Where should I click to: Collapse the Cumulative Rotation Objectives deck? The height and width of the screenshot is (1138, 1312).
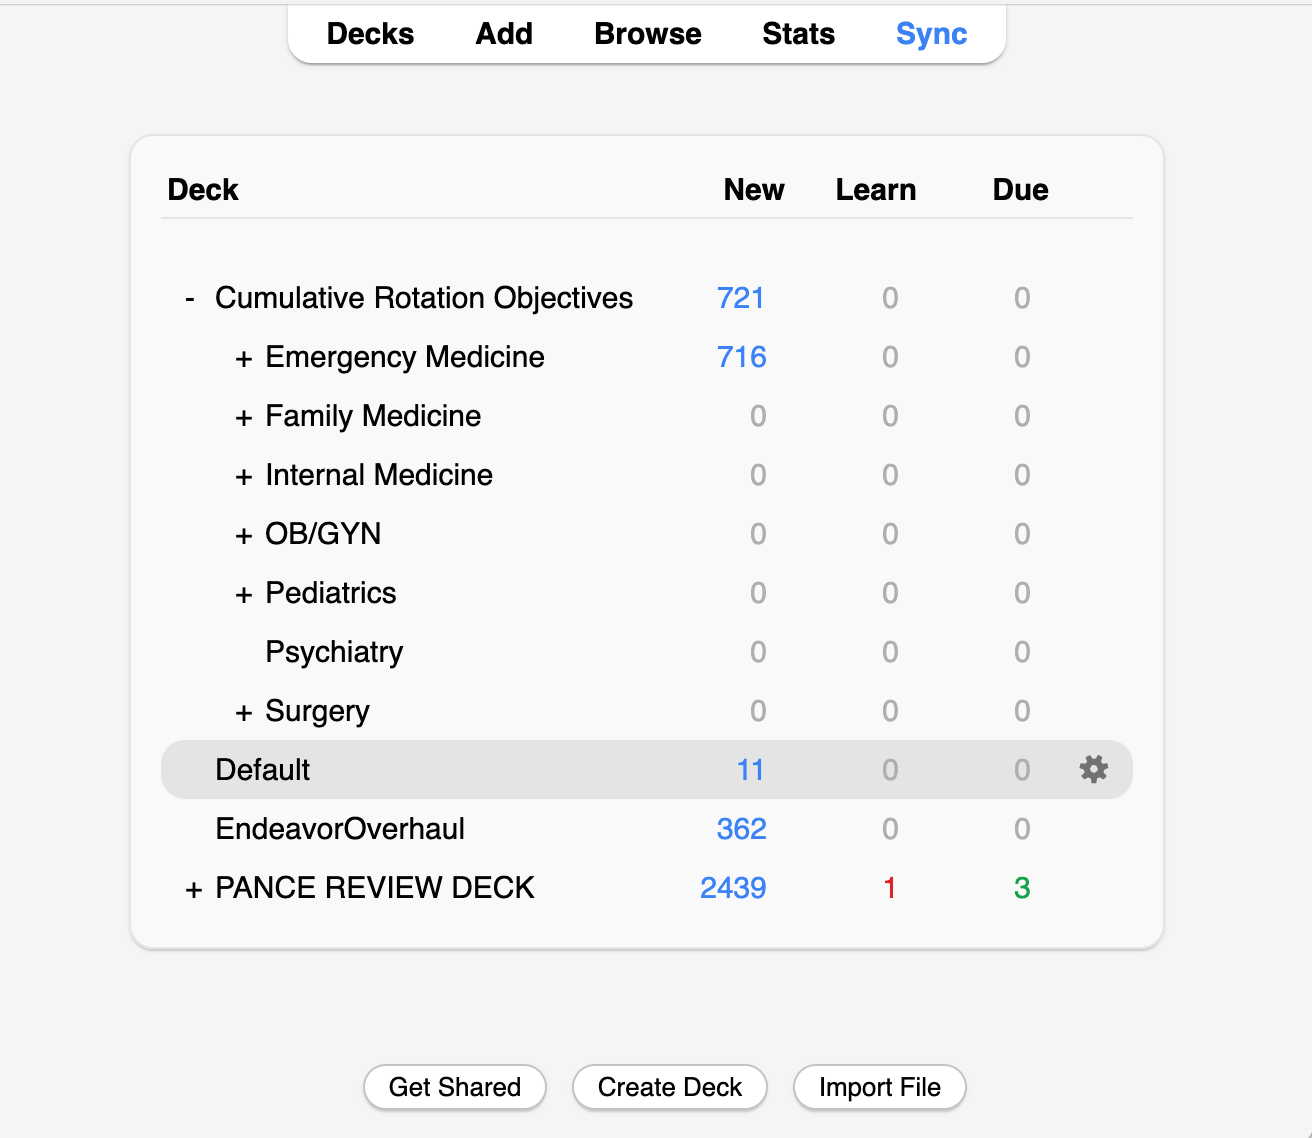pos(190,298)
